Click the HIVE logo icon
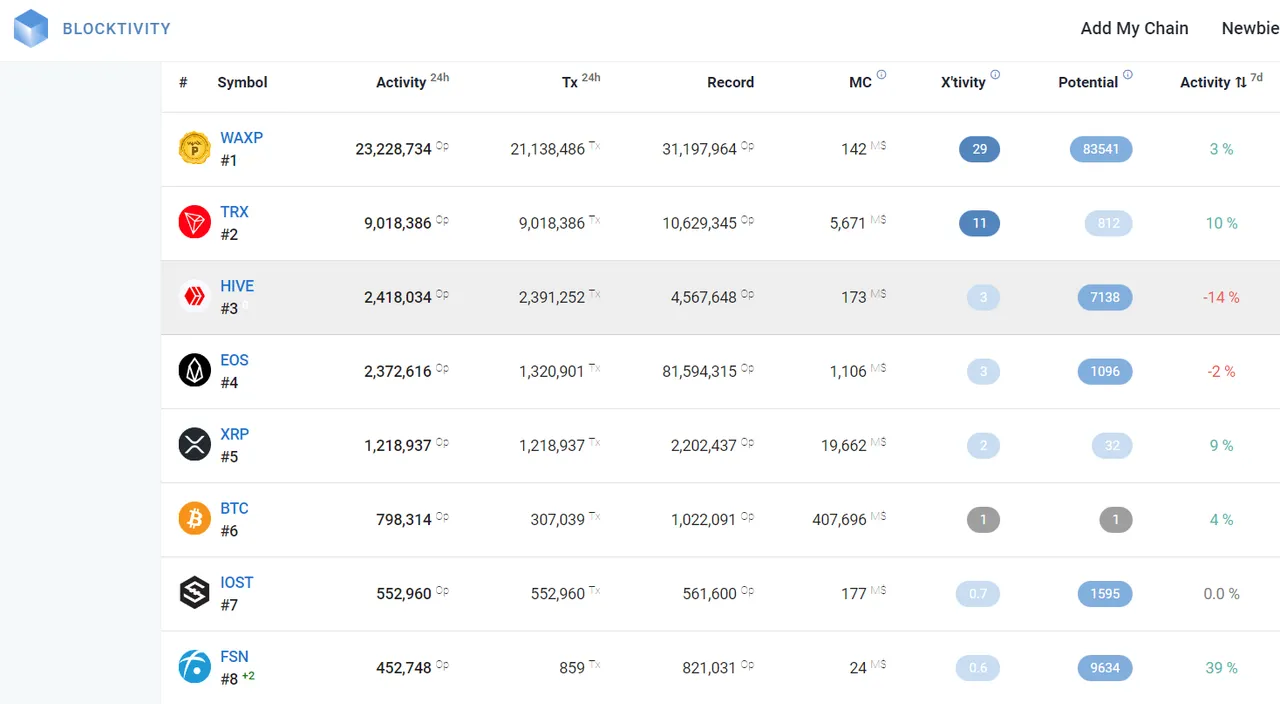 (195, 296)
